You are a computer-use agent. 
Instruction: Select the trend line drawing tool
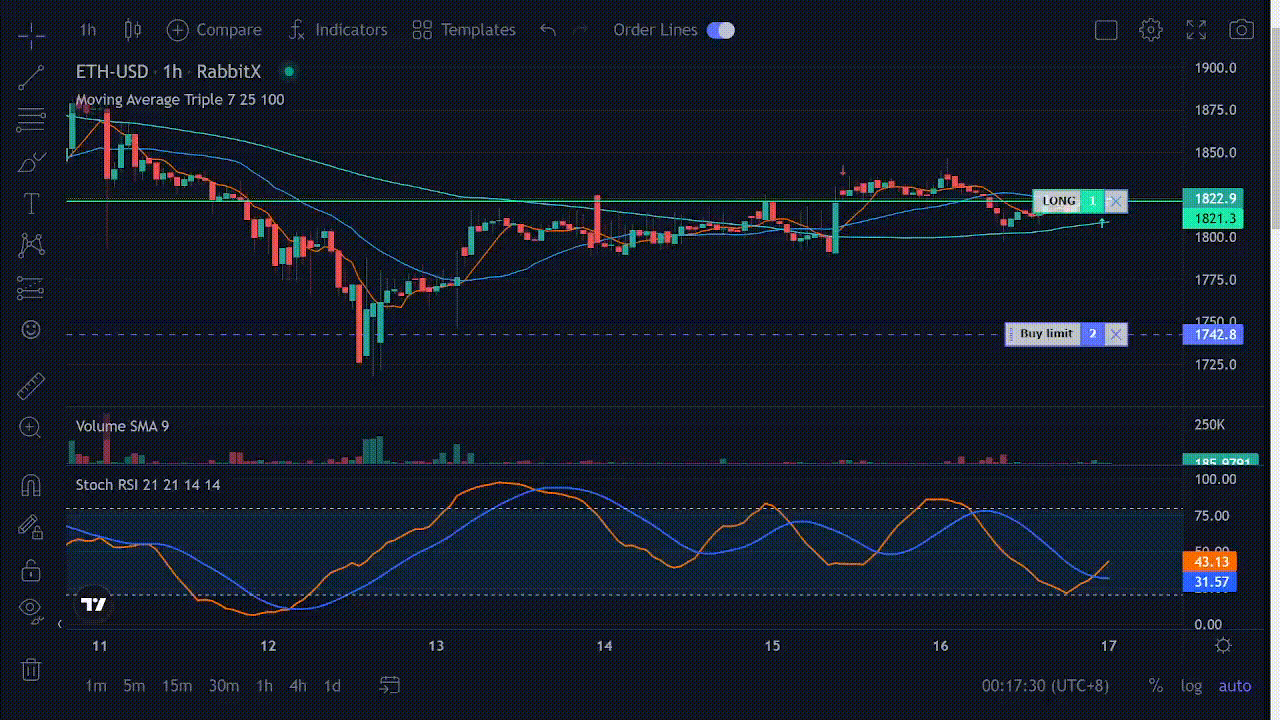tap(31, 77)
